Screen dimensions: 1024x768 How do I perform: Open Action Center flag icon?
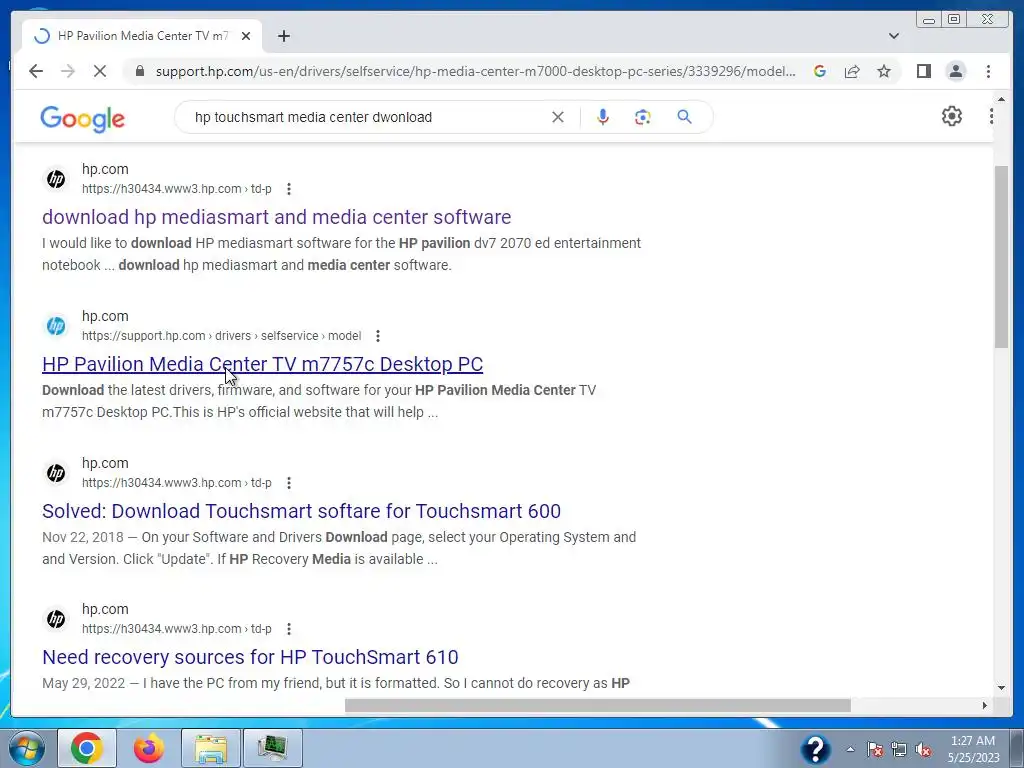tap(875, 749)
